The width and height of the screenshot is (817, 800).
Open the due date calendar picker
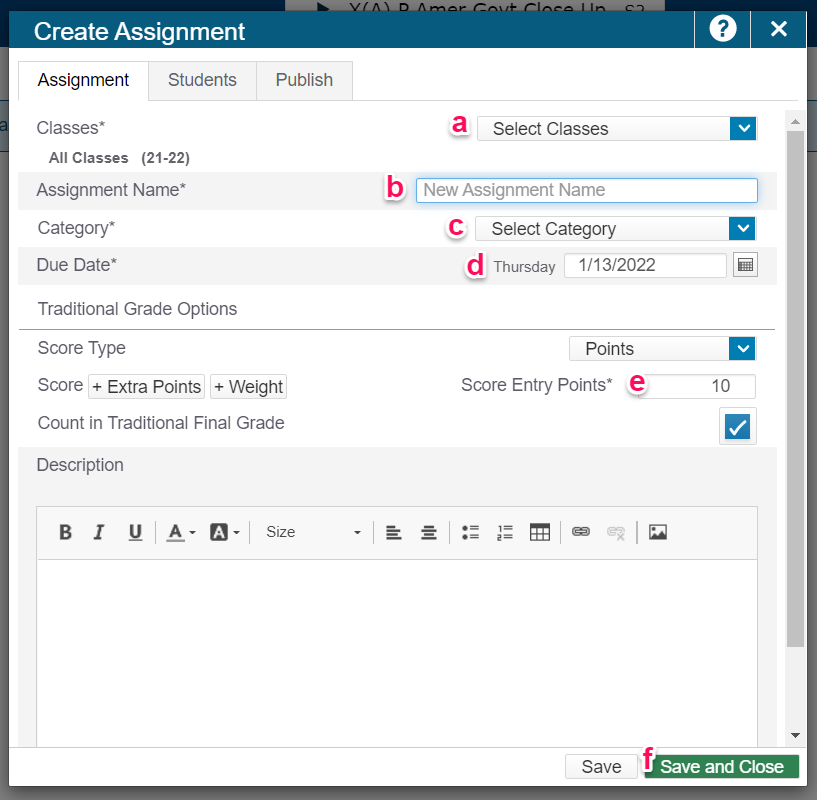(745, 265)
